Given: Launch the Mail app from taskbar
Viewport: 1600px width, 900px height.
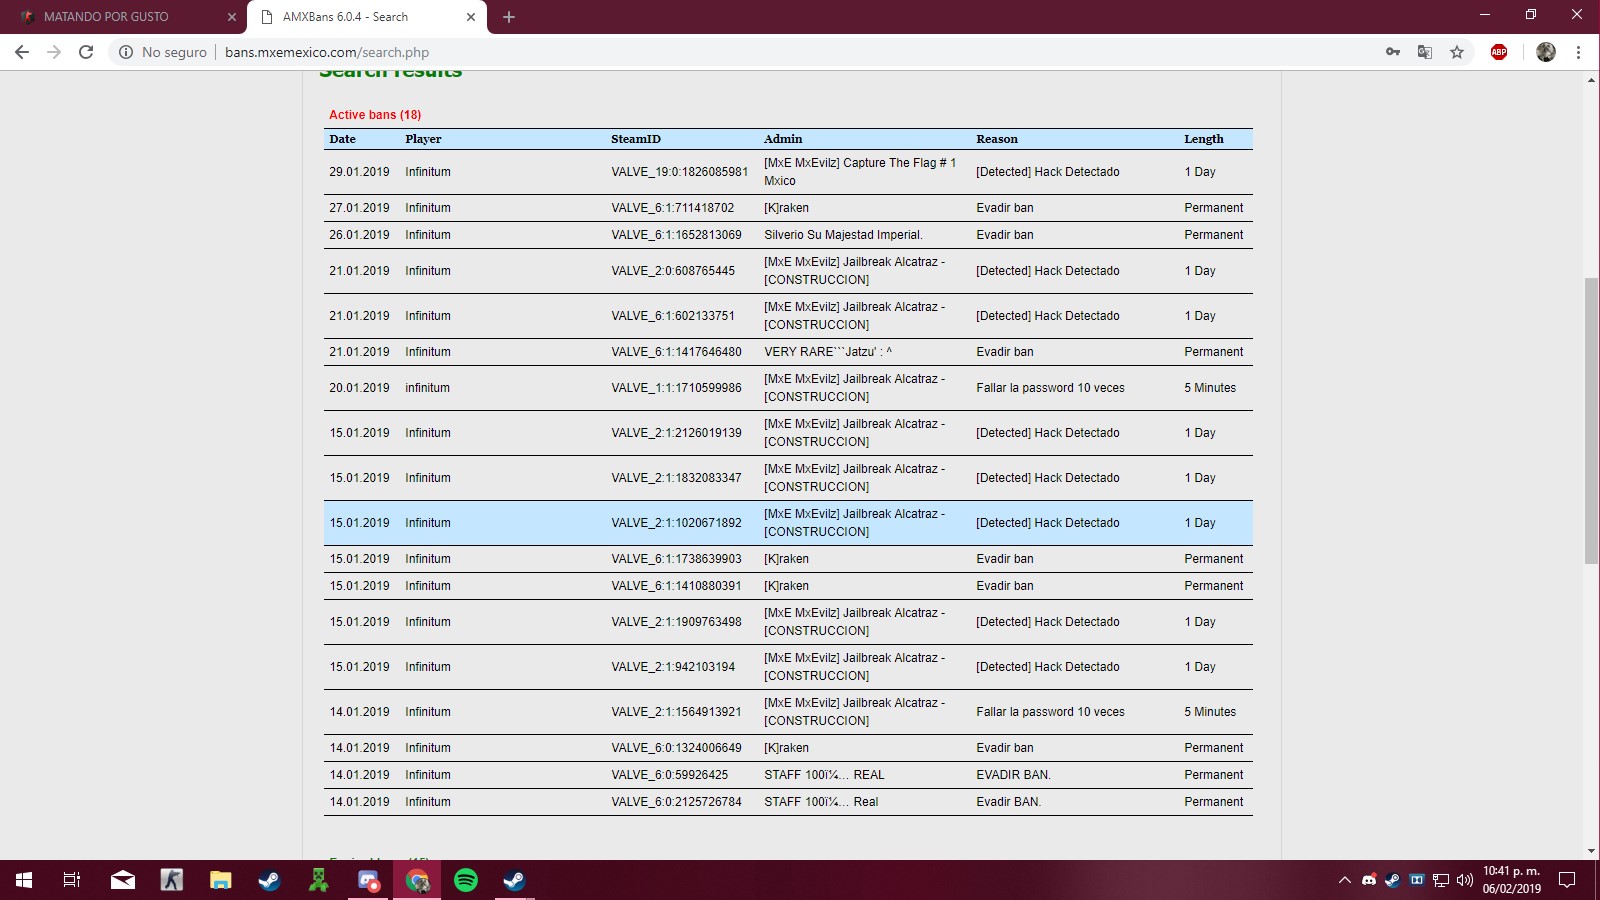Looking at the screenshot, I should (123, 880).
